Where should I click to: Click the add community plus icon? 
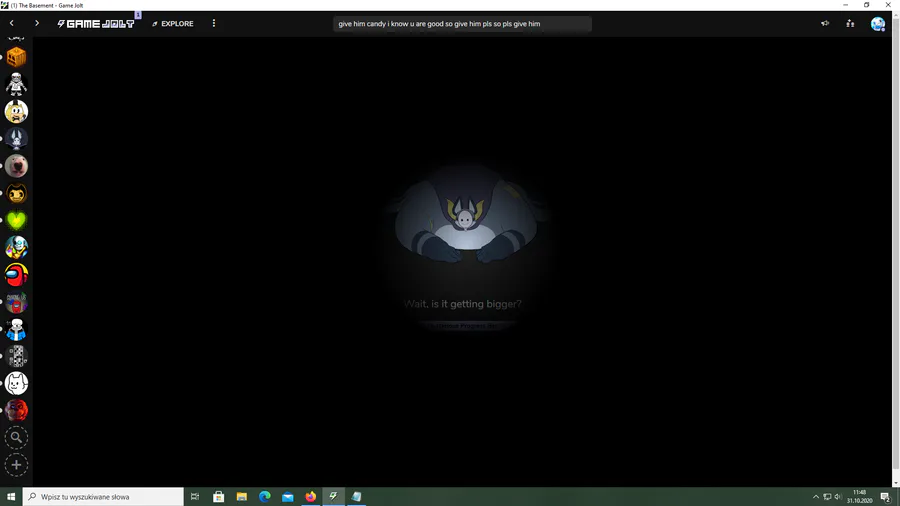(x=16, y=465)
